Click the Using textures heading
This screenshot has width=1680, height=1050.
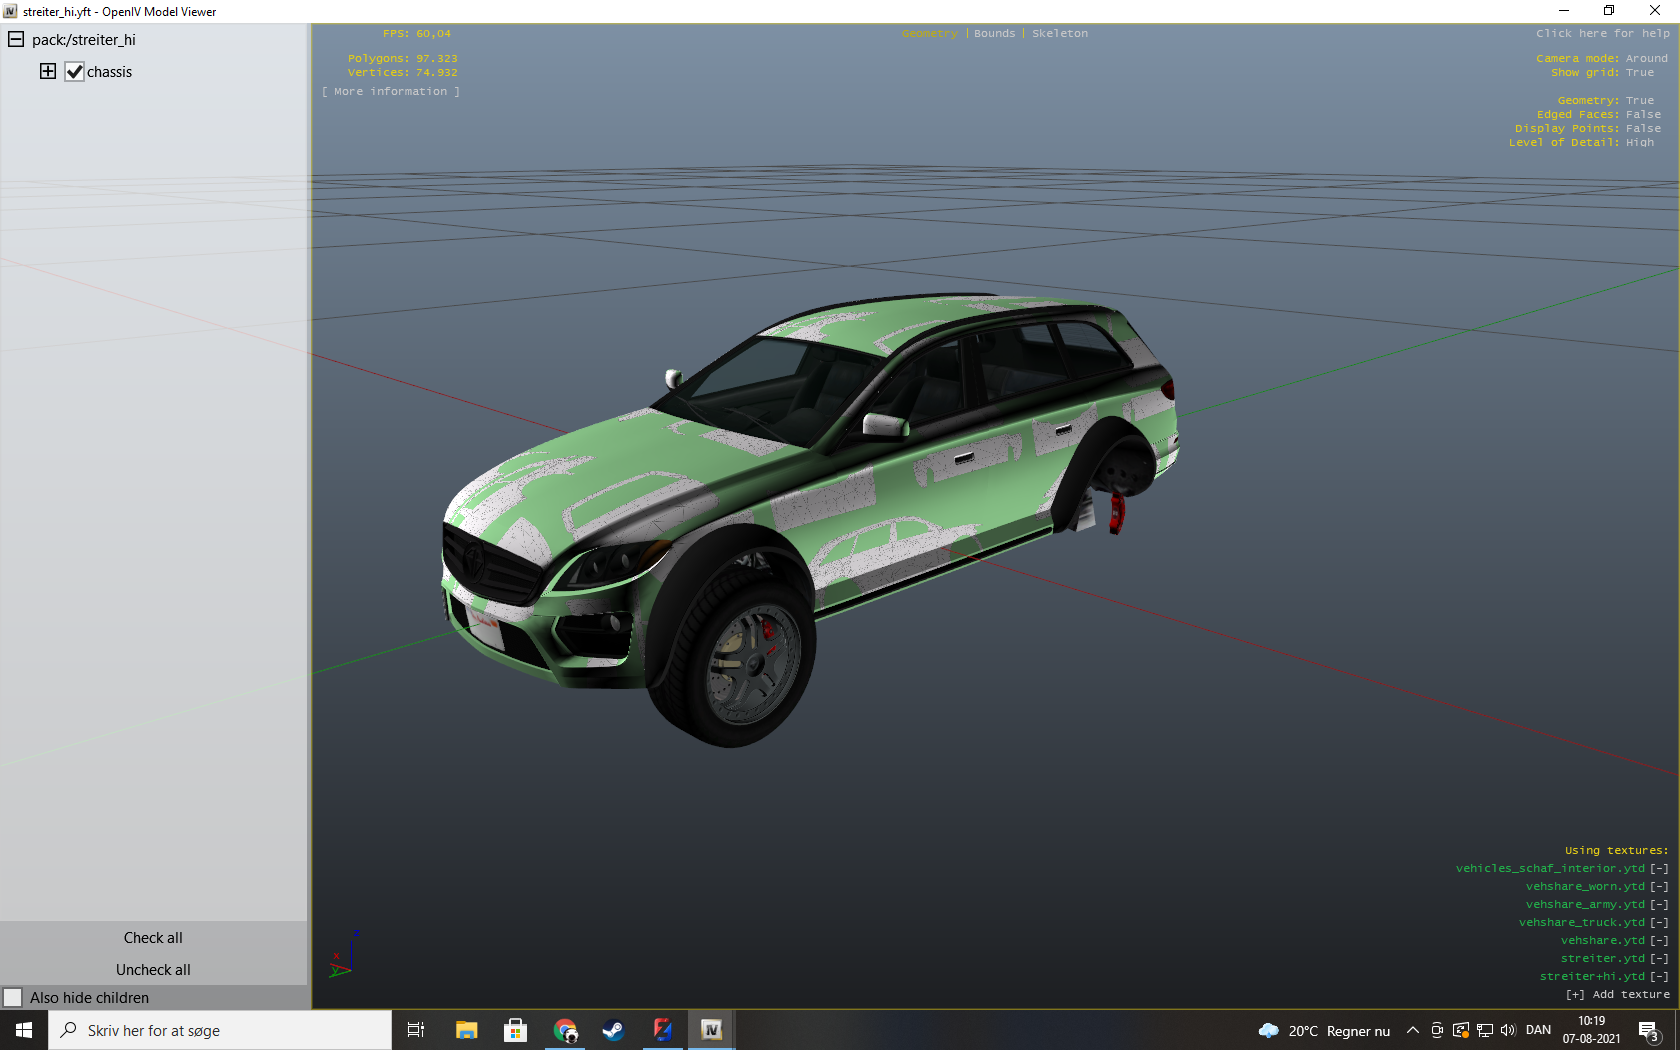click(x=1617, y=851)
